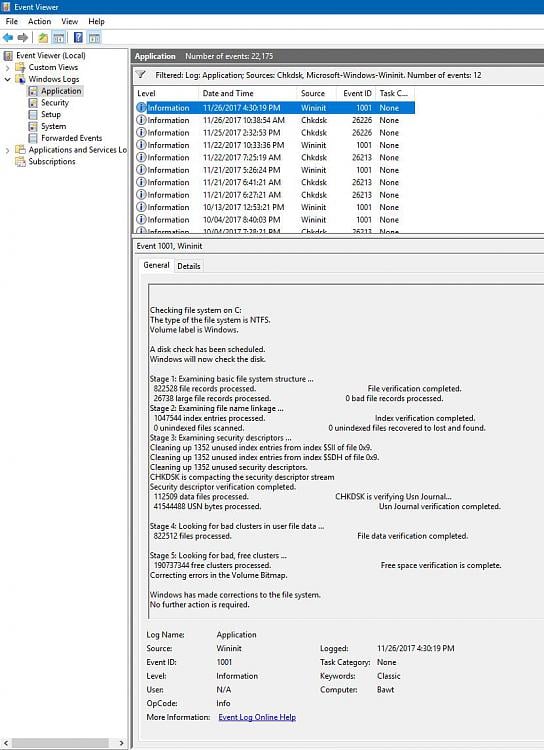Click the Custom Views folder icon
The image size is (544, 750).
[21, 67]
